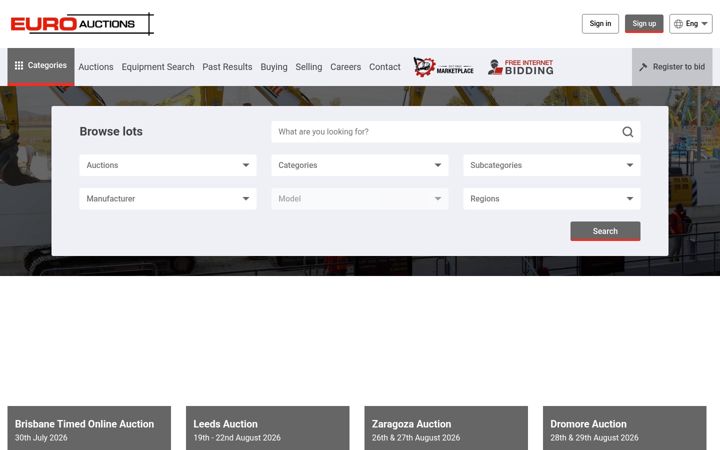Click the 'What are you looking for?' field
The width and height of the screenshot is (720, 450).
456,132
